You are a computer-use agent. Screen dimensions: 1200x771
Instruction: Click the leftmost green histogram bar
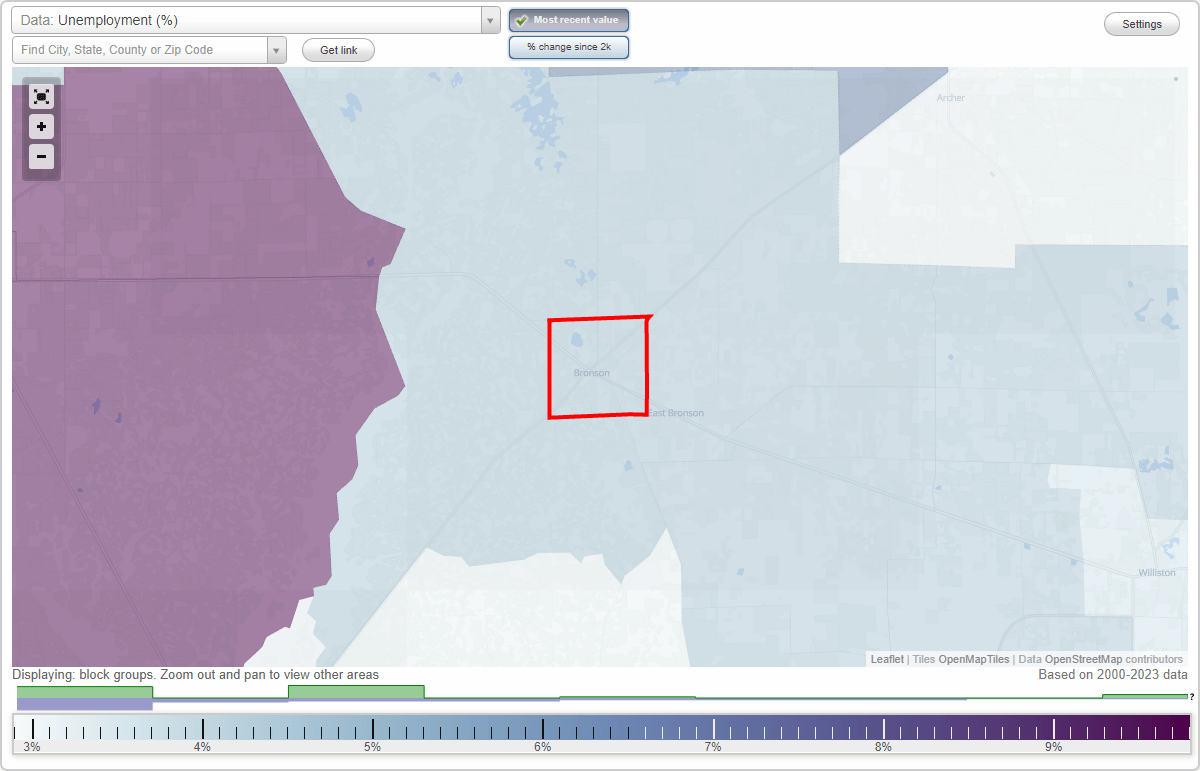coord(85,692)
